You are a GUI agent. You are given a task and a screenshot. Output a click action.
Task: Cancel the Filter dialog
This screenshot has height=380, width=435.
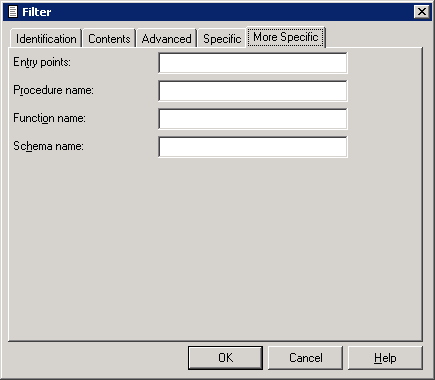pyautogui.click(x=305, y=358)
